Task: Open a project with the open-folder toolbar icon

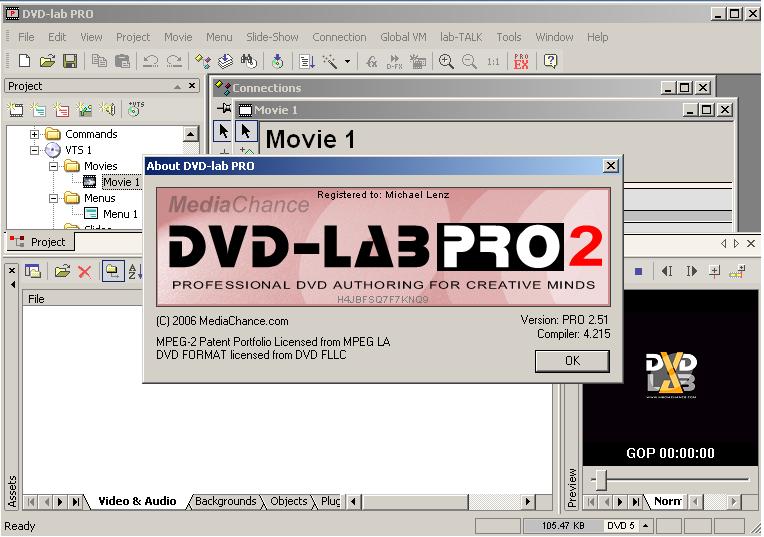Action: (47, 61)
